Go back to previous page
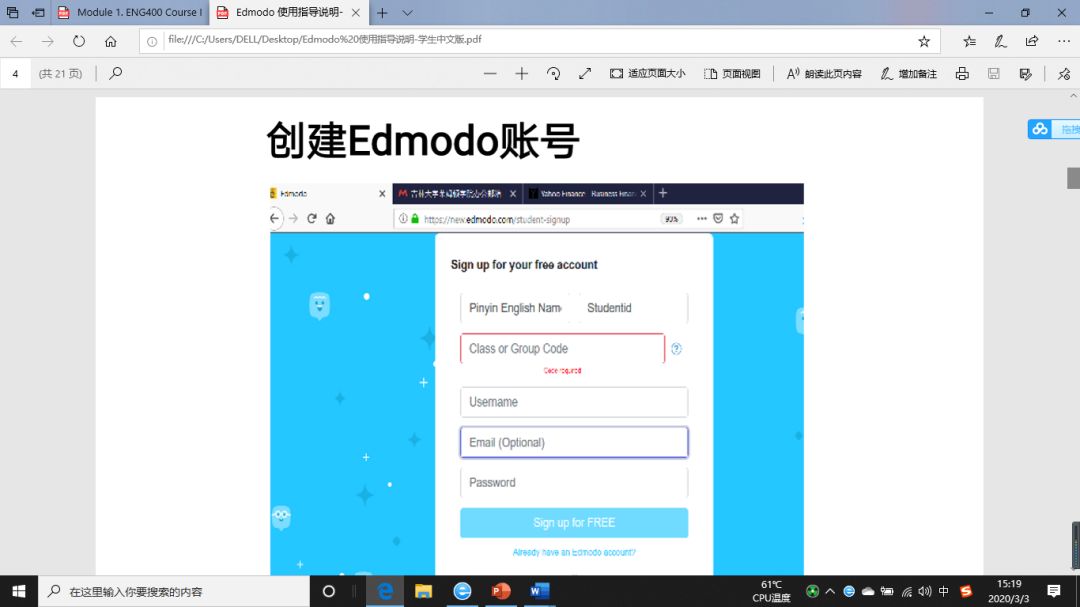 [x=16, y=41]
